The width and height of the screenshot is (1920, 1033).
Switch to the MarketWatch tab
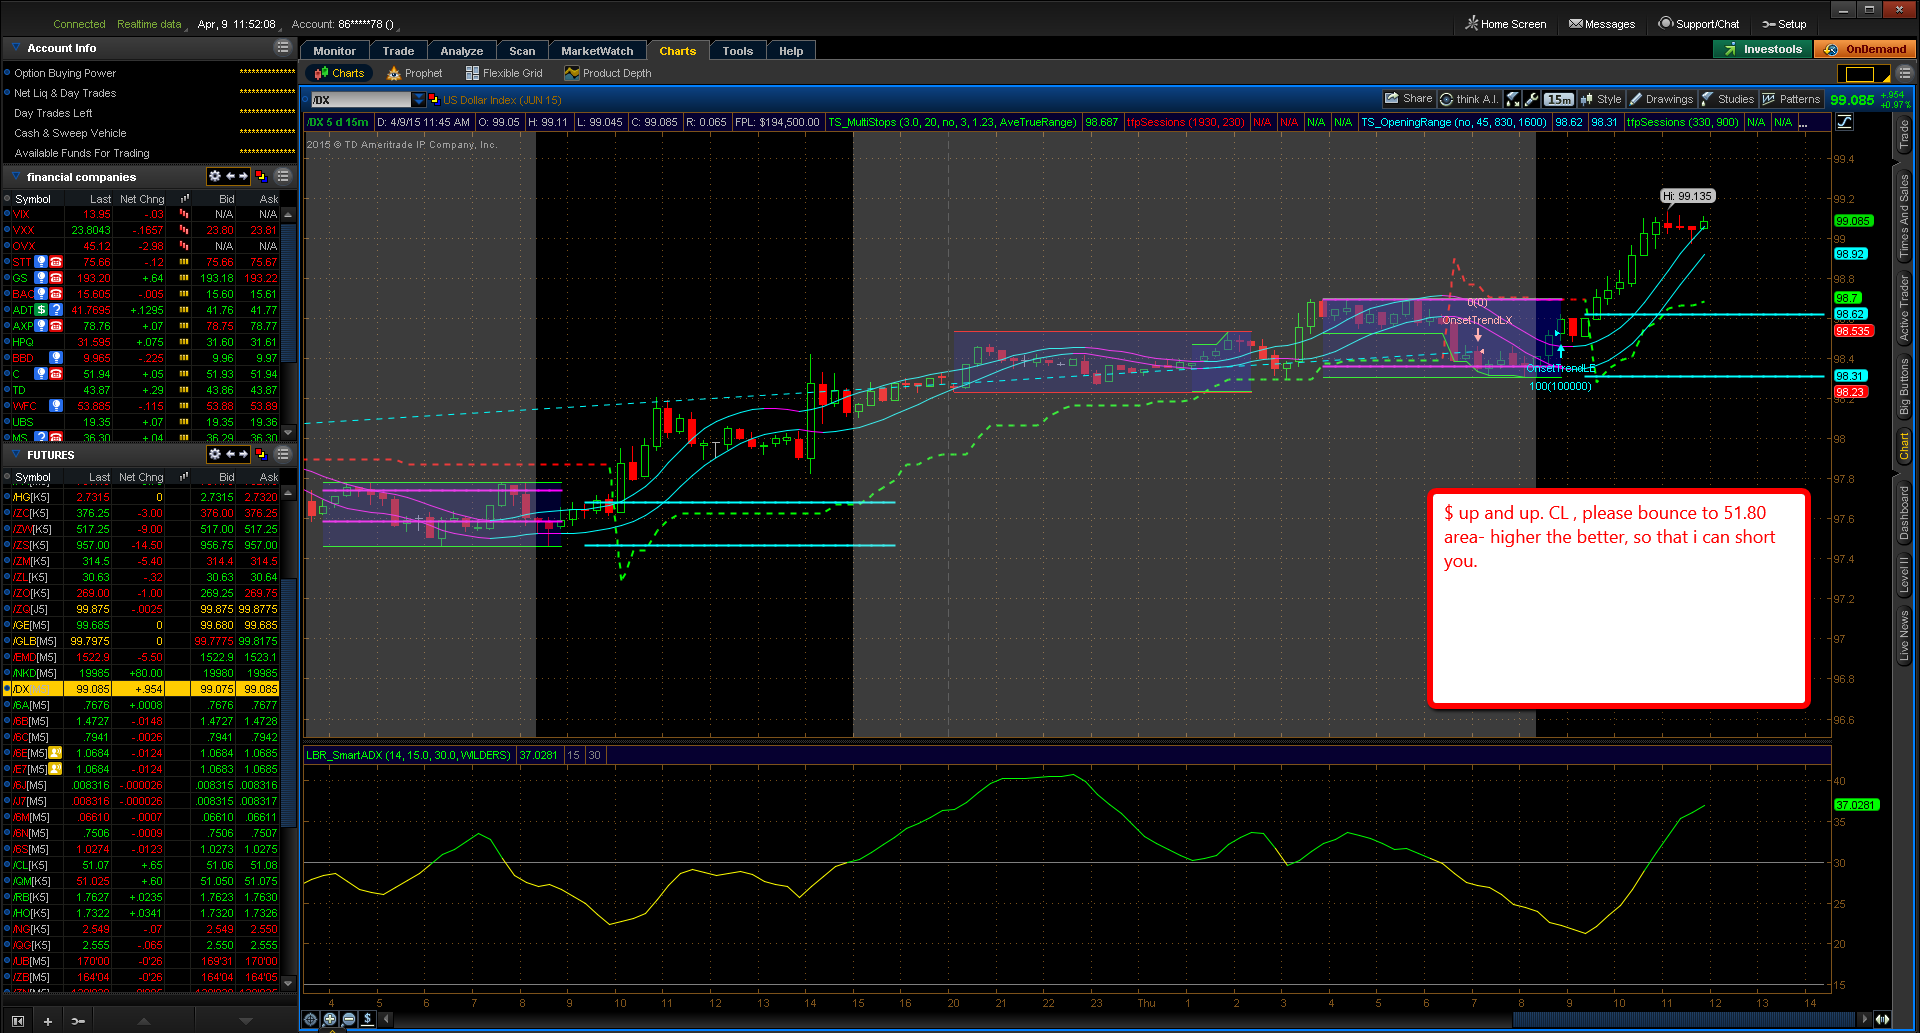(x=597, y=51)
